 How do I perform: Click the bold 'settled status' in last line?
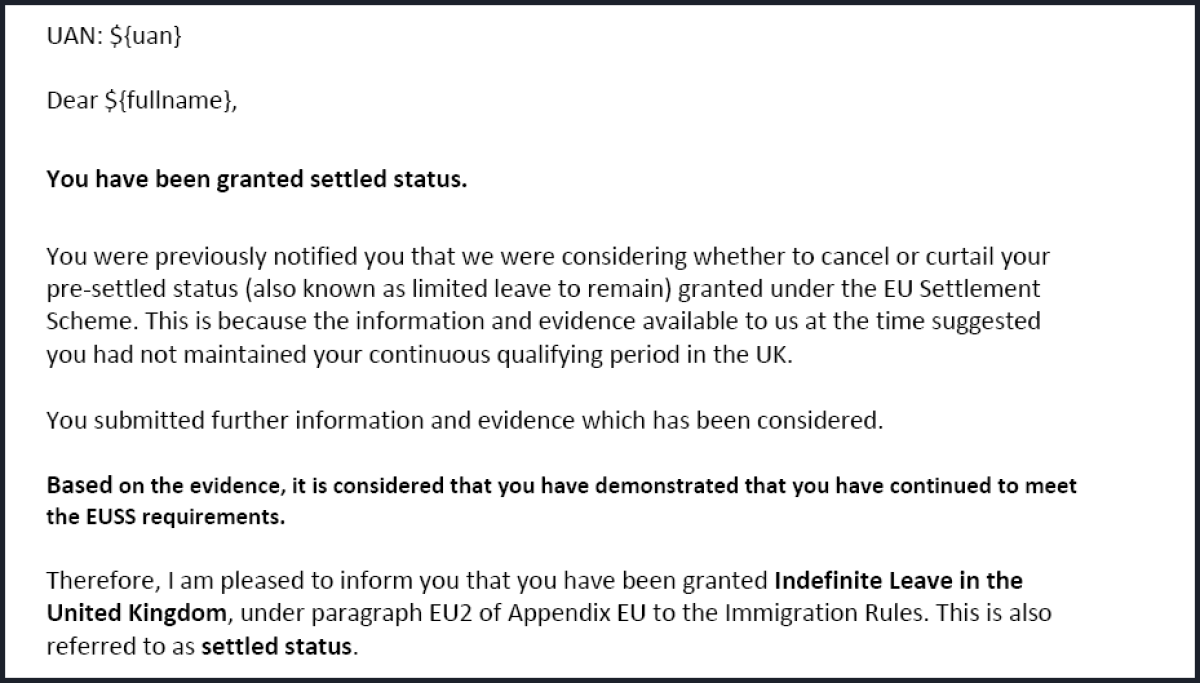[x=278, y=646]
